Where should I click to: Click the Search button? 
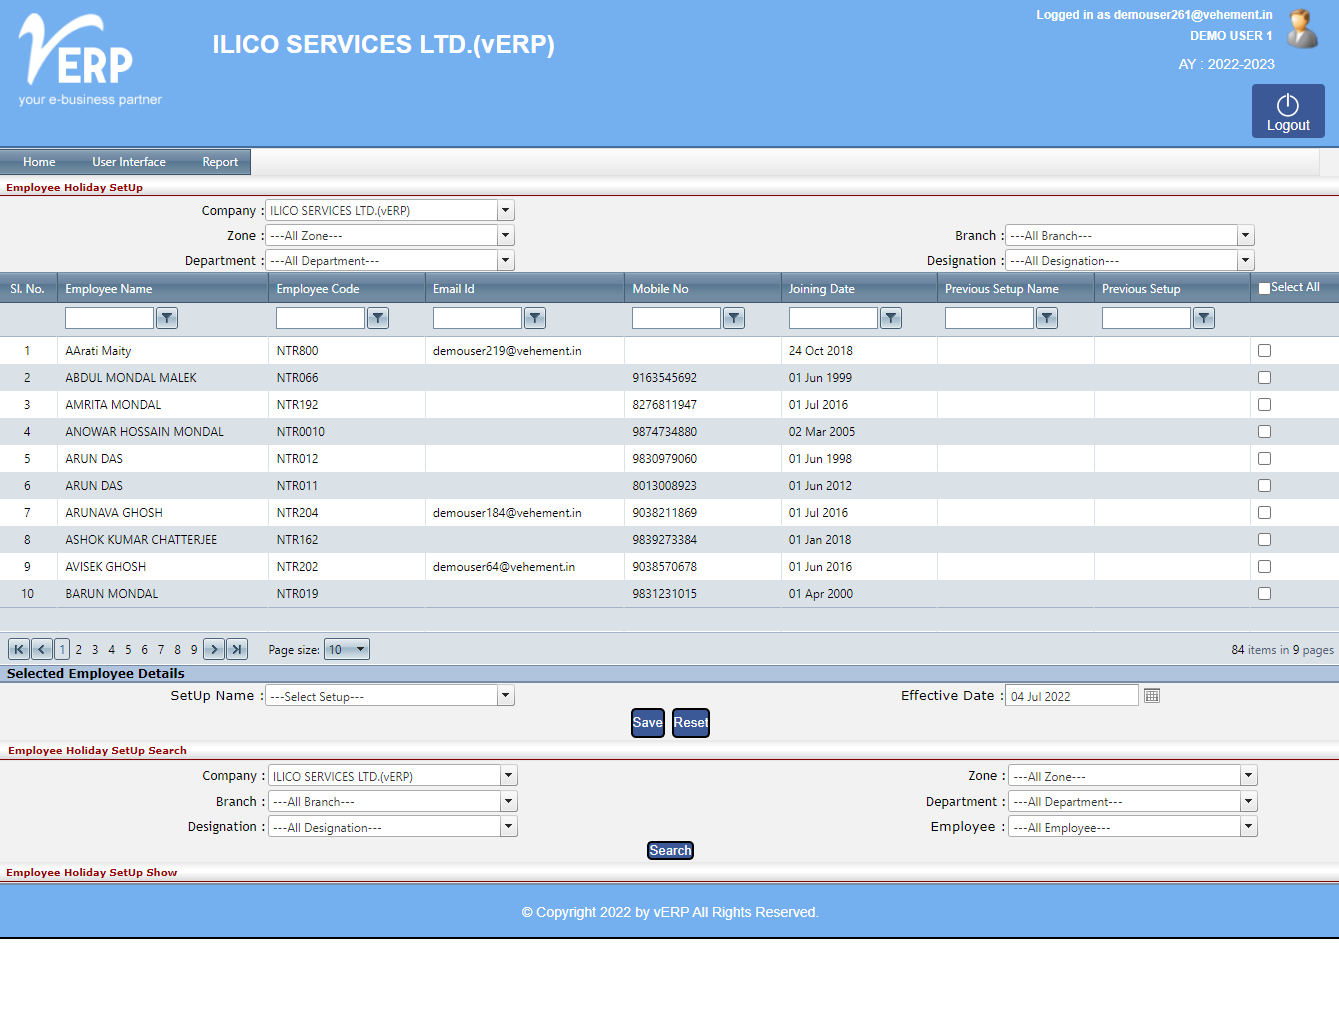[x=670, y=851]
